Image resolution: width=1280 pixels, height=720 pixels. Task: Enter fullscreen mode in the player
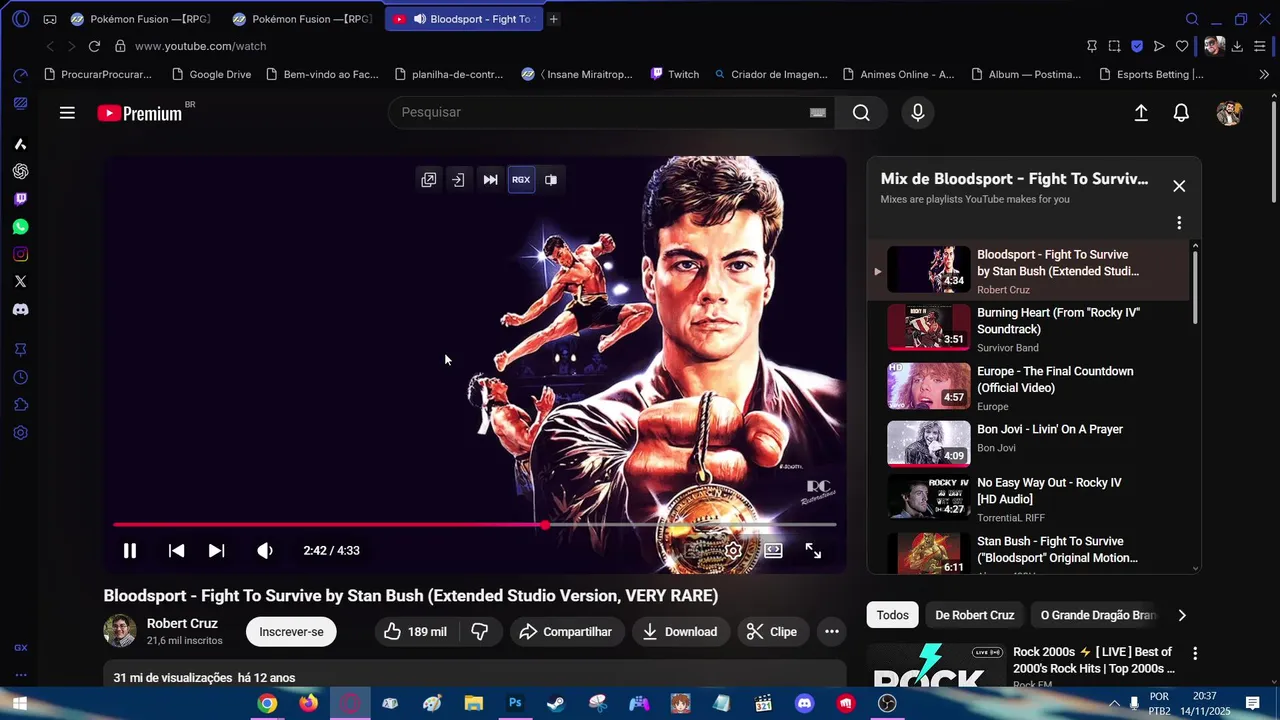tap(813, 550)
